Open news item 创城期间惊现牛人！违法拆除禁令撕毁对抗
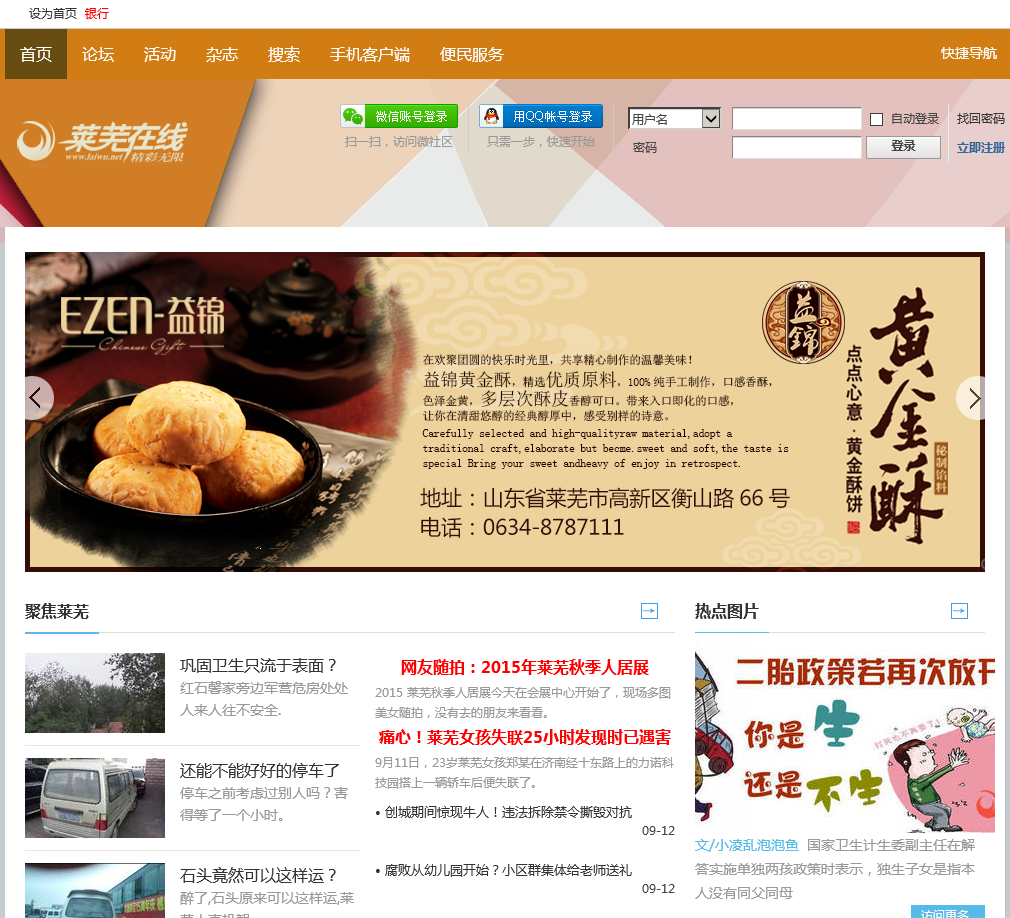Image resolution: width=1010 pixels, height=918 pixels. 508,812
